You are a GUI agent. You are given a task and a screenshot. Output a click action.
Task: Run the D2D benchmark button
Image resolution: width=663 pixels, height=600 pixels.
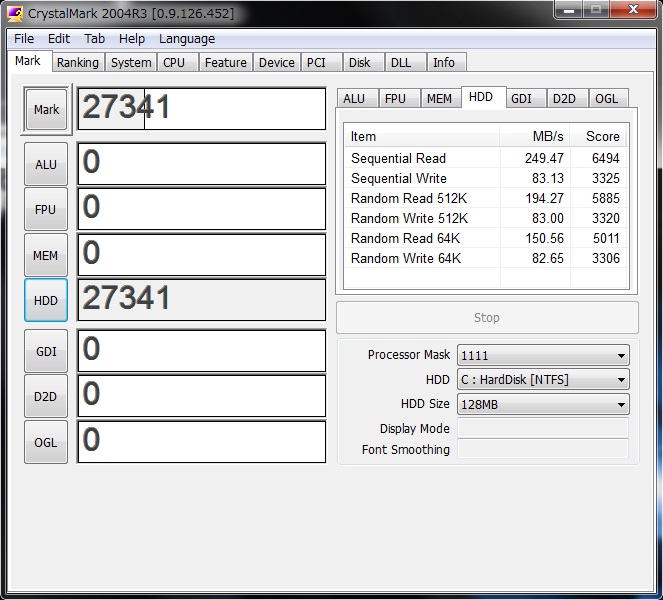click(x=46, y=396)
